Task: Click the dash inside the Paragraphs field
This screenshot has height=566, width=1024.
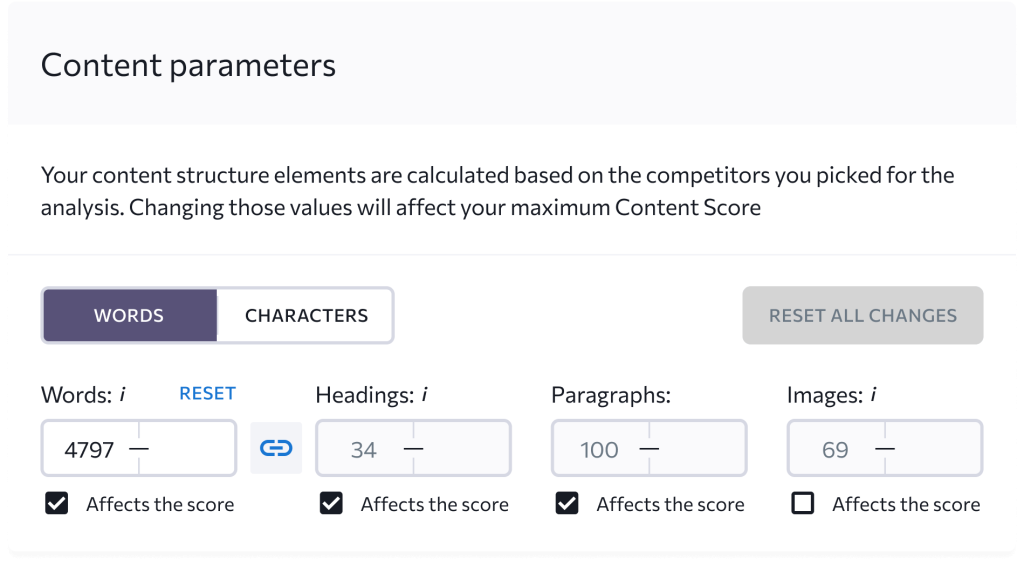Action: (x=649, y=448)
